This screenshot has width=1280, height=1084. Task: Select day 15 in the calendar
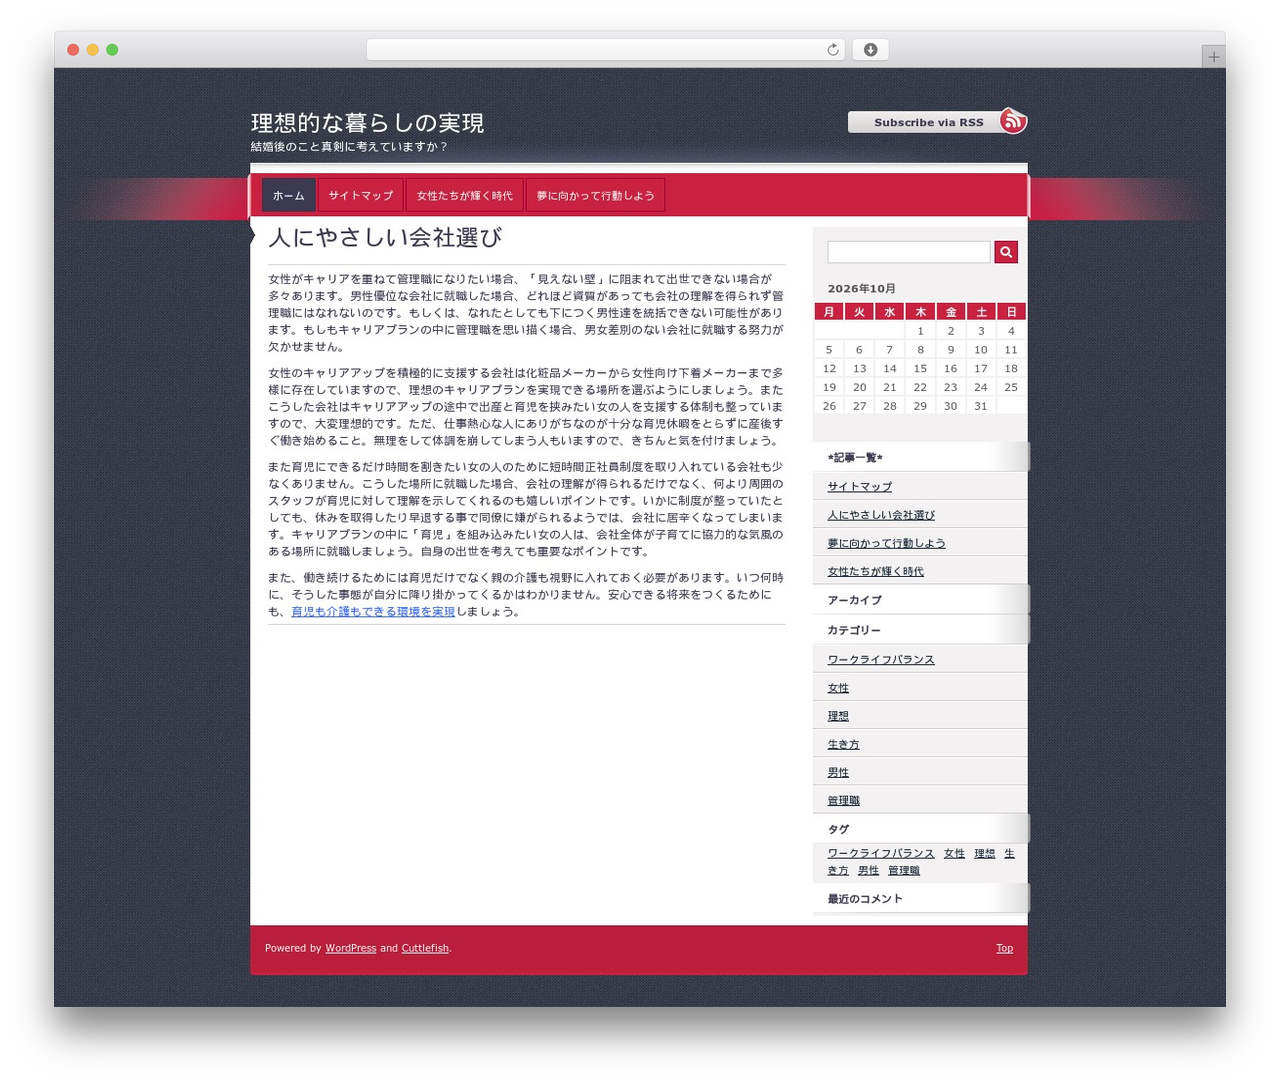[x=920, y=369]
